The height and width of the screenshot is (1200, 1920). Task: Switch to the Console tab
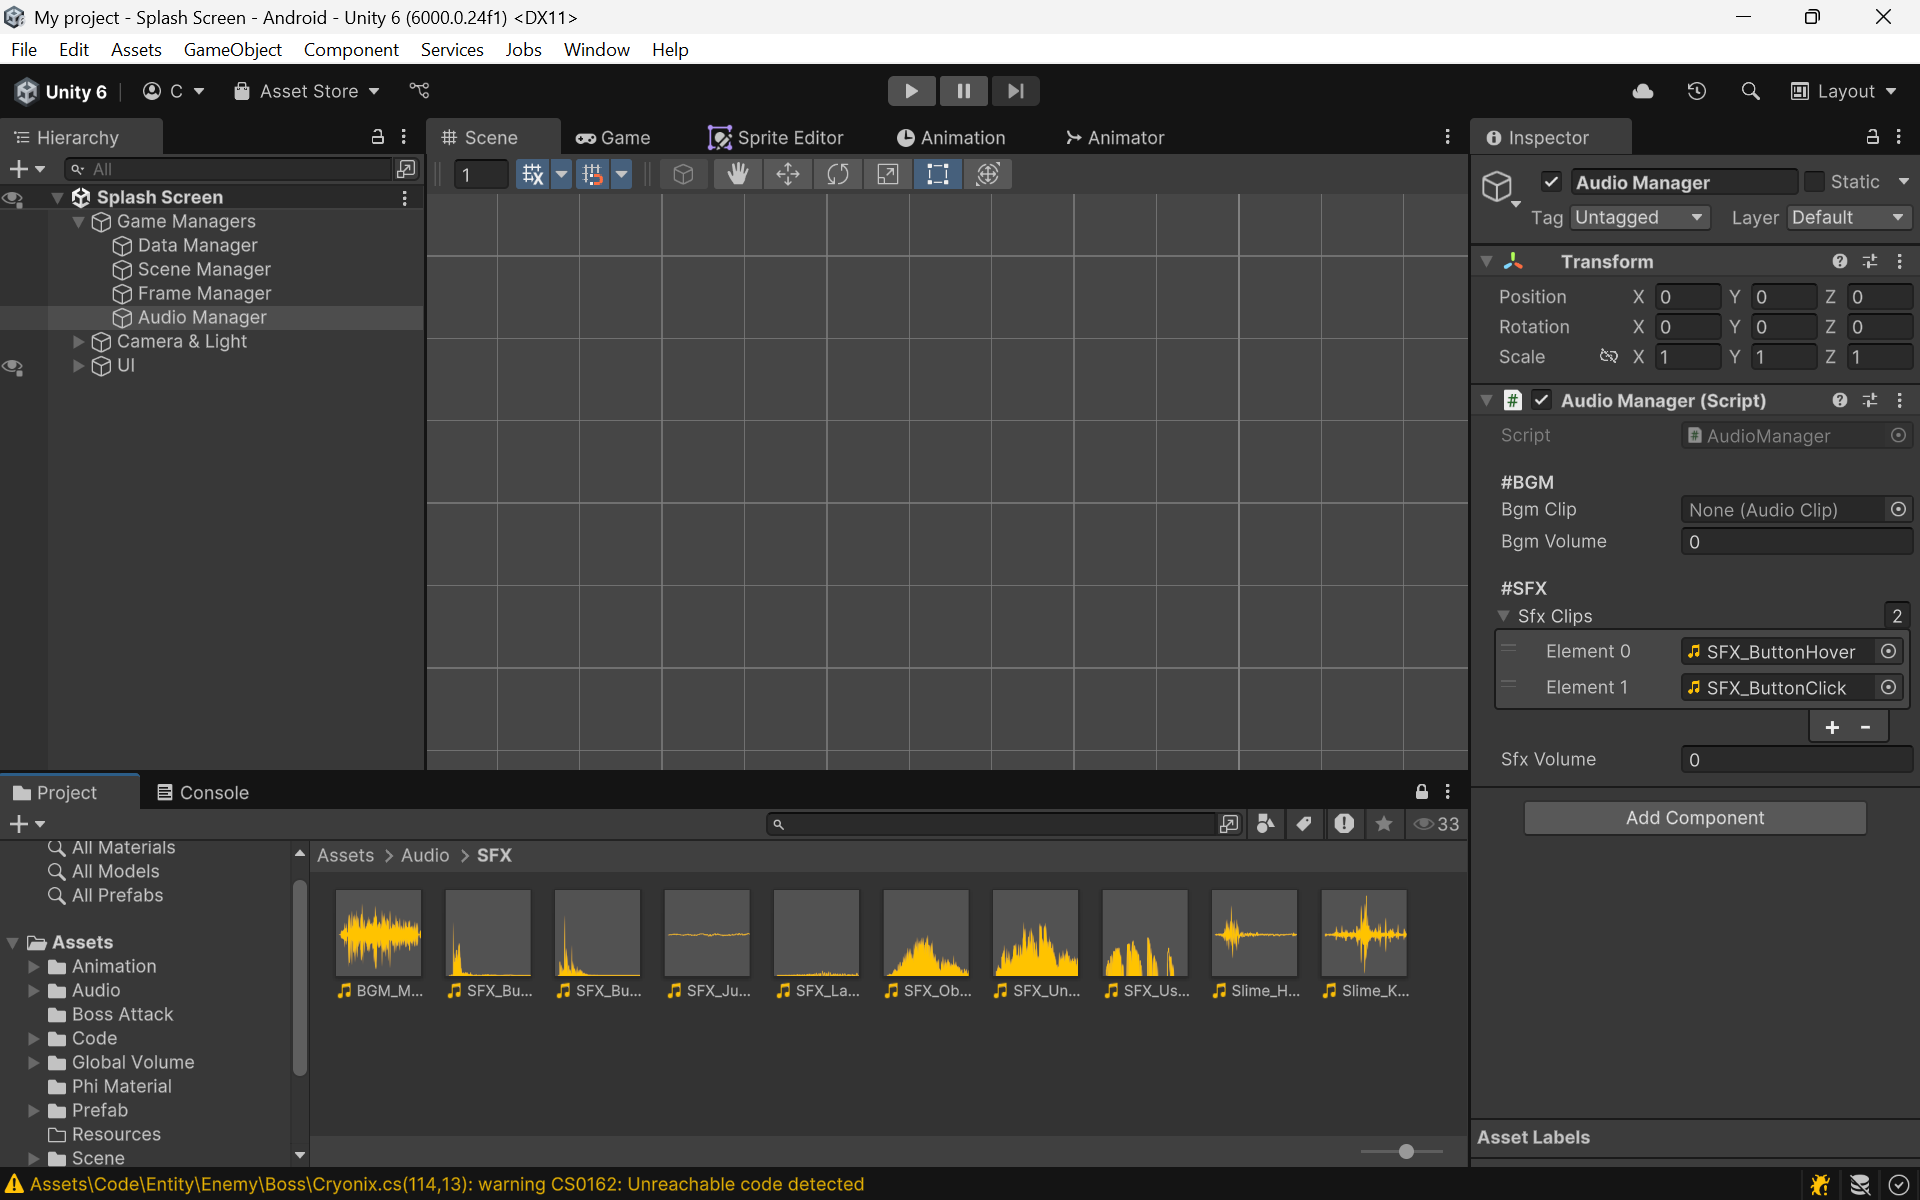click(x=203, y=793)
